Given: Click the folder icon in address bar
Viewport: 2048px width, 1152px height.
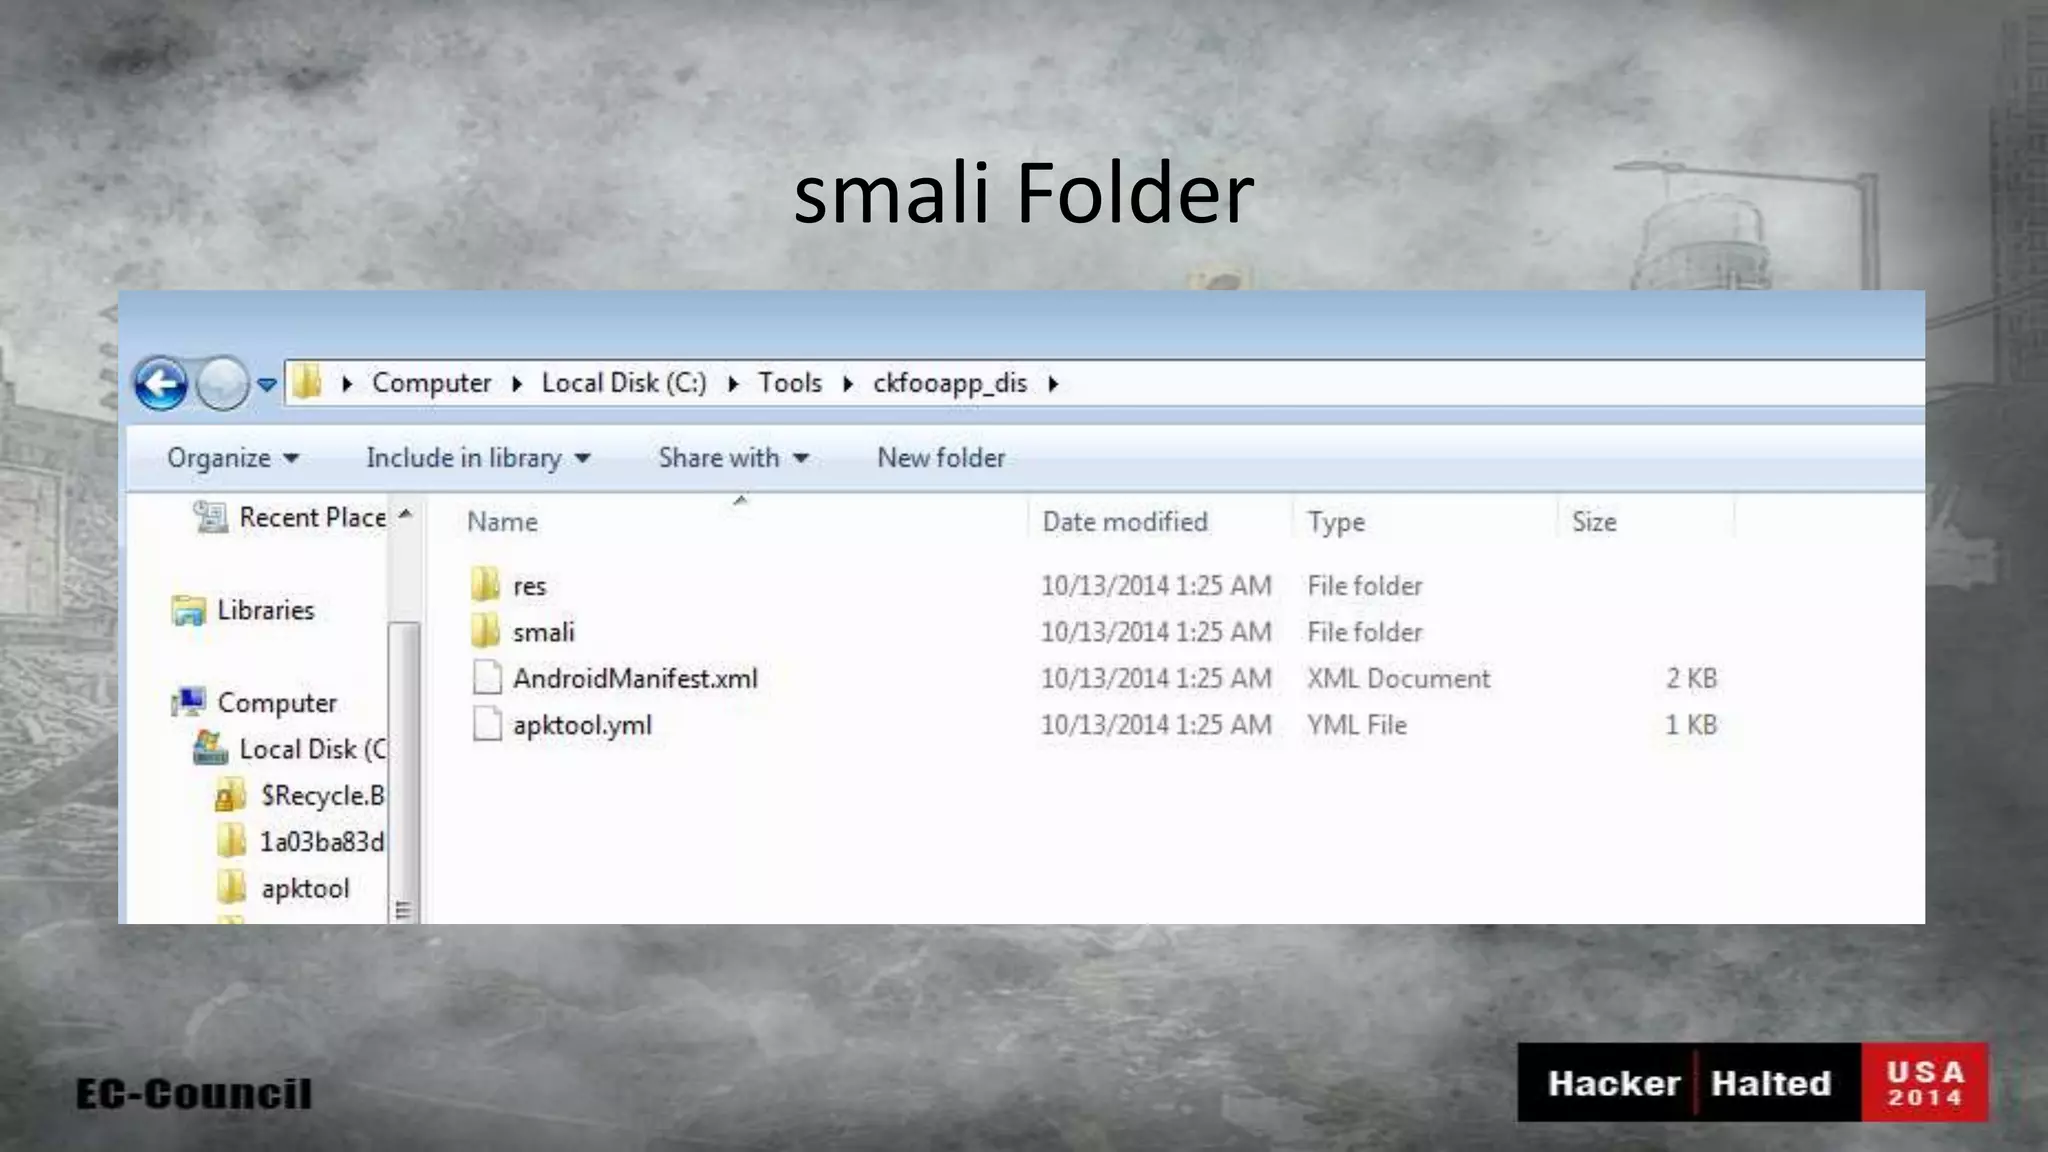Looking at the screenshot, I should 307,382.
